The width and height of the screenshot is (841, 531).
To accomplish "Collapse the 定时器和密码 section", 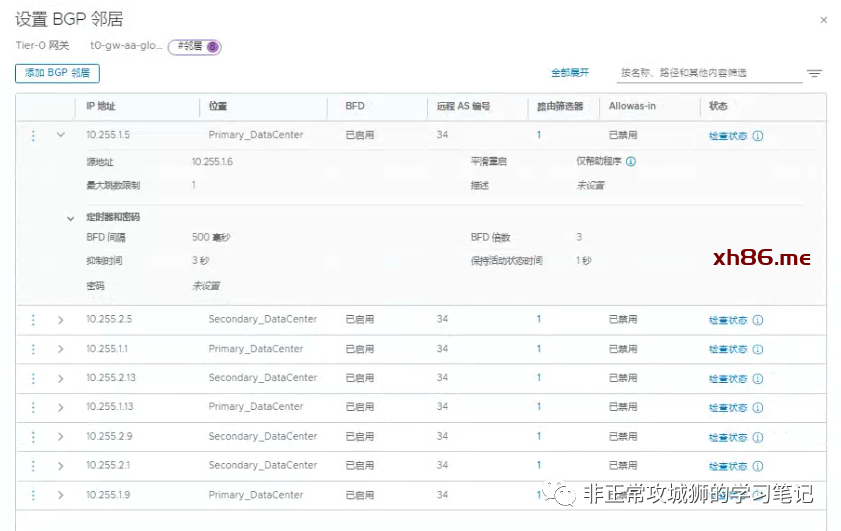I will click(71, 217).
